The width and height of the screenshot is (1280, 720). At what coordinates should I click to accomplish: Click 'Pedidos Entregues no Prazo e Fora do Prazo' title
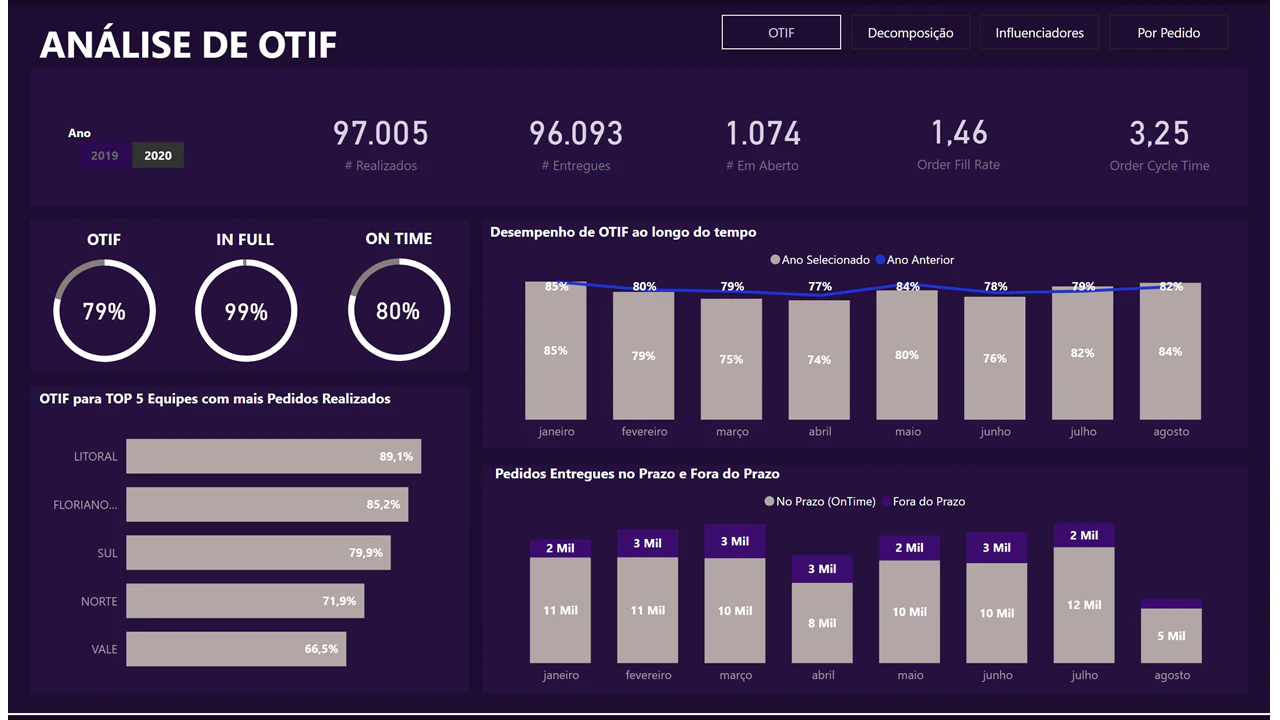(637, 474)
